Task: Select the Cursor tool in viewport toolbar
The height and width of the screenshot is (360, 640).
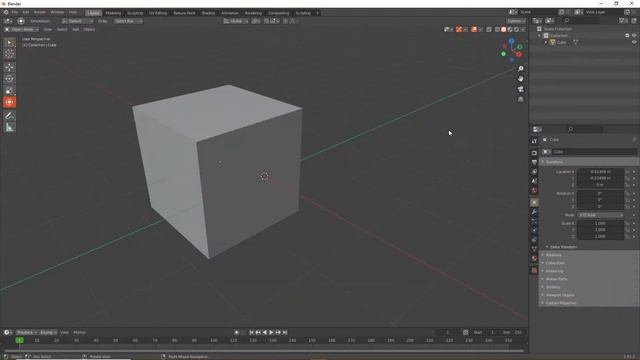Action: click(x=9, y=53)
